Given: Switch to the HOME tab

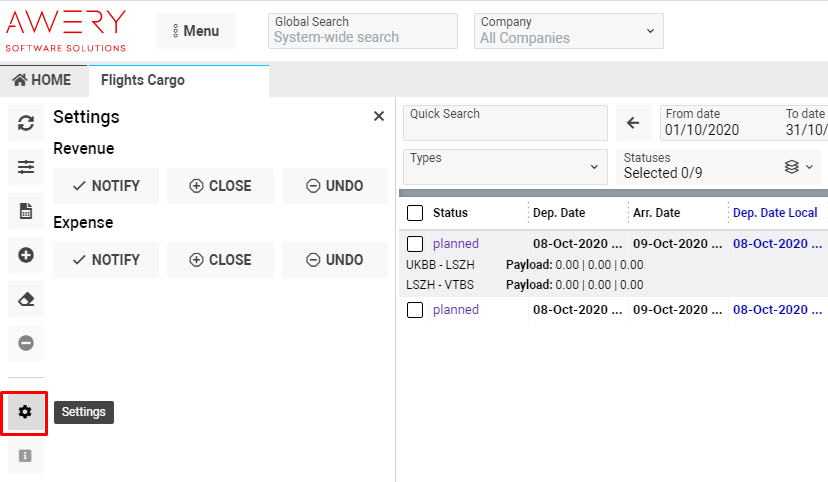Looking at the screenshot, I should [x=42, y=80].
